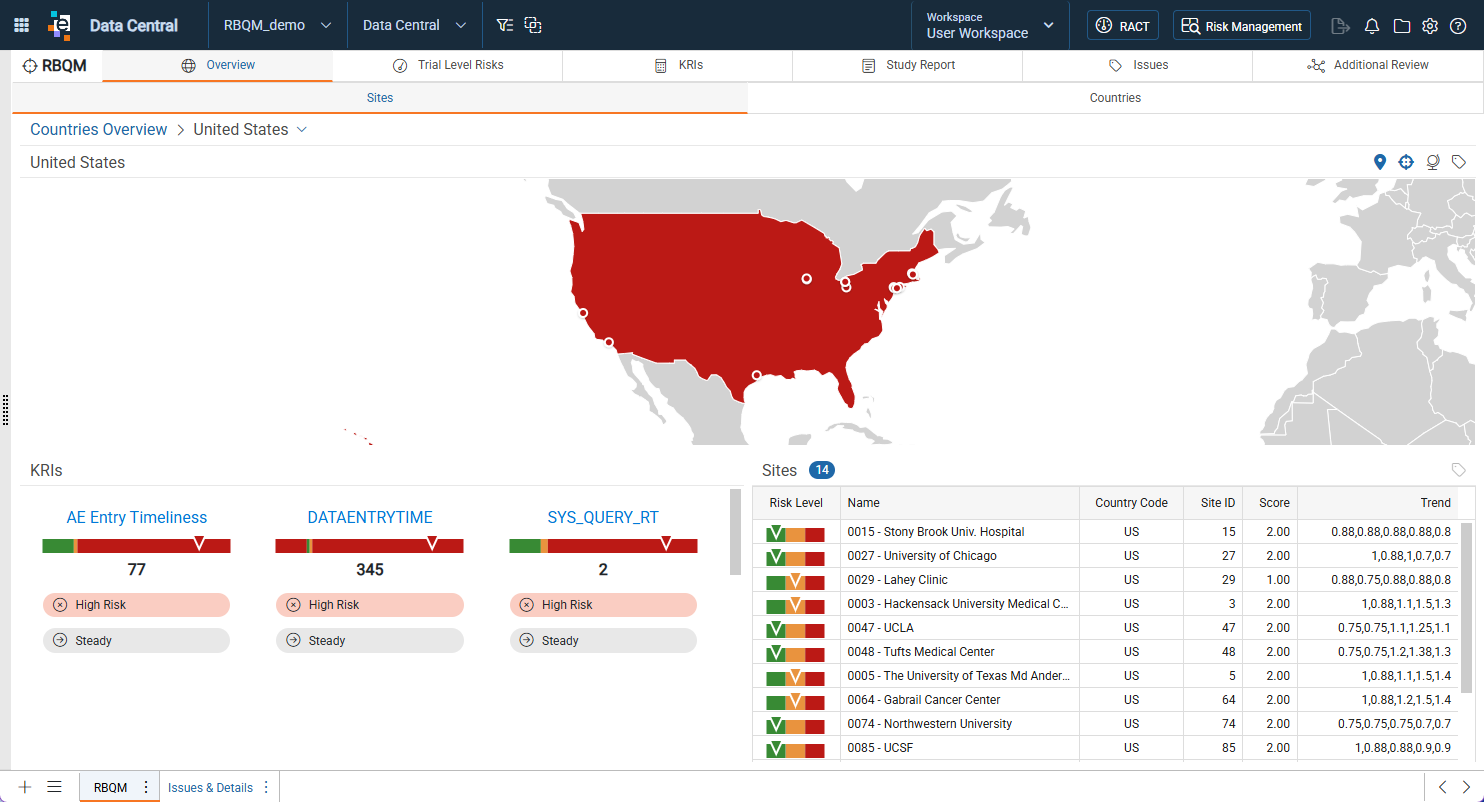The image size is (1484, 802).
Task: Click the SYS_QUERY_RT risk gauge bar
Action: [x=603, y=545]
